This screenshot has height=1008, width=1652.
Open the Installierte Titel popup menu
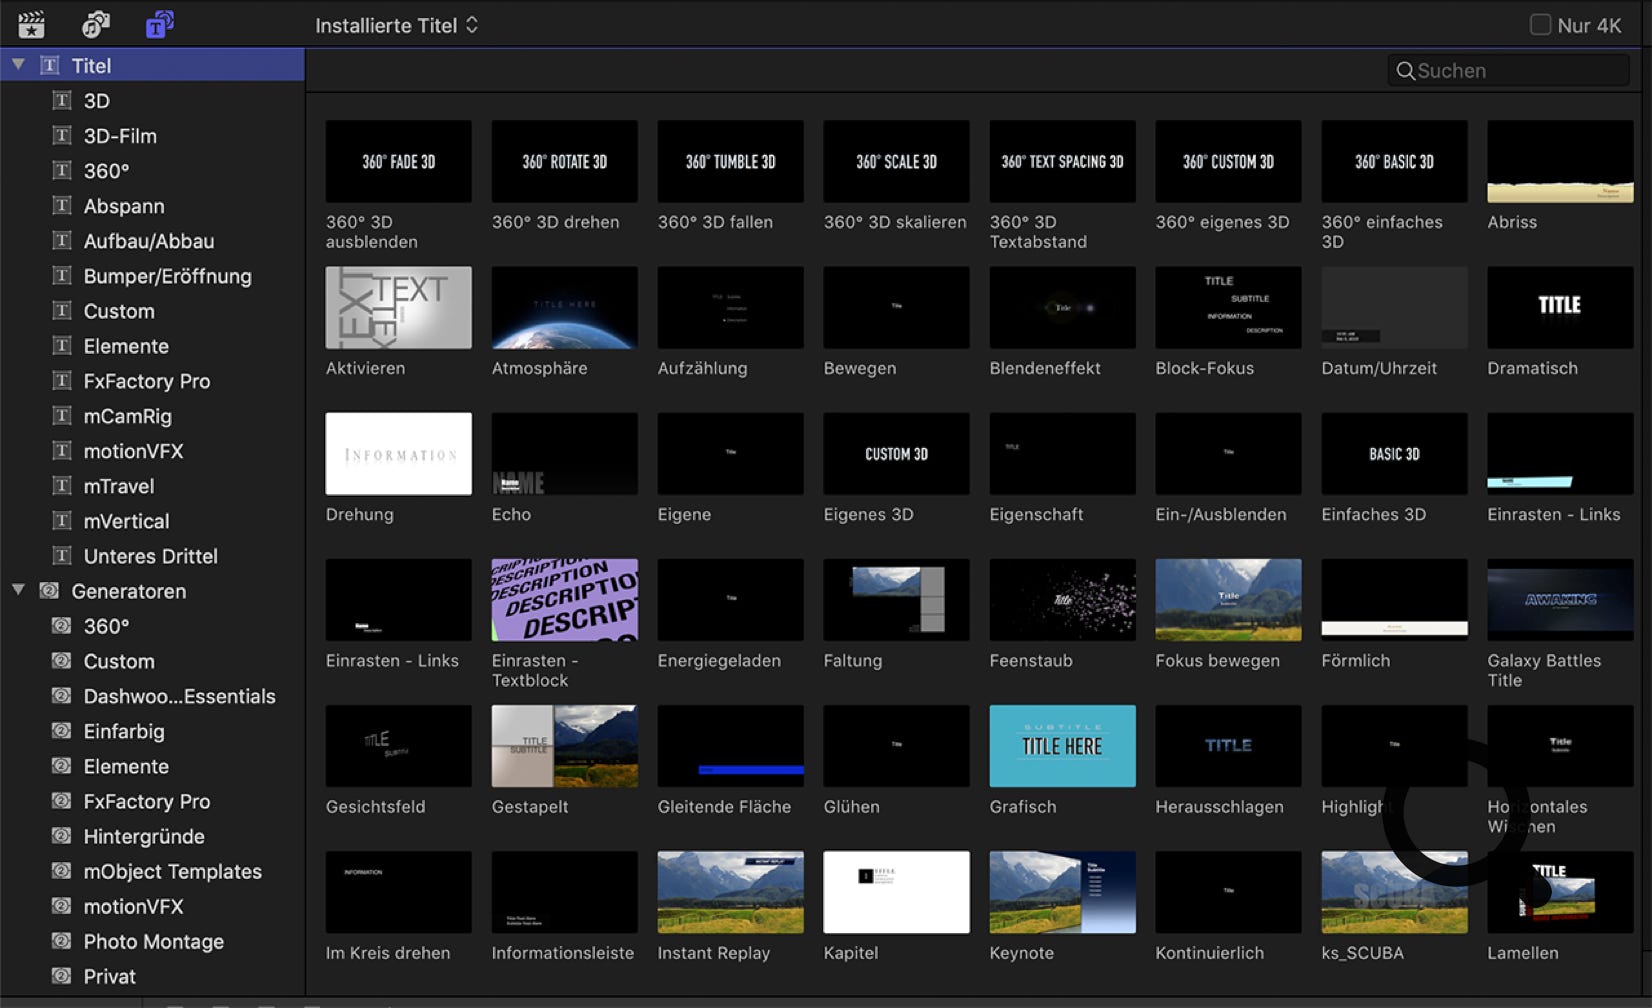[x=396, y=25]
